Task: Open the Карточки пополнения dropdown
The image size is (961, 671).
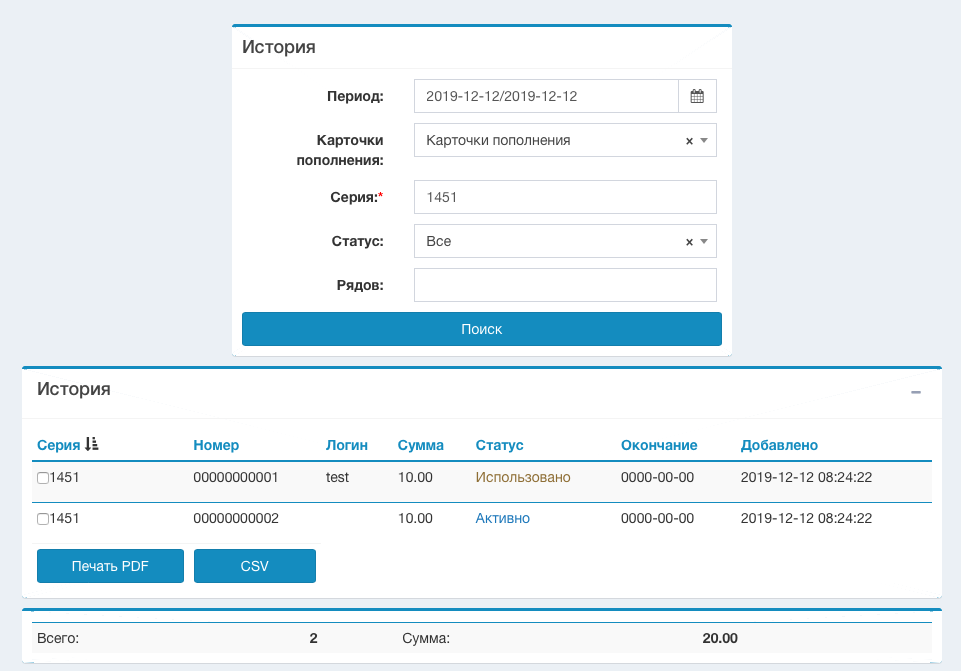Action: 550,141
